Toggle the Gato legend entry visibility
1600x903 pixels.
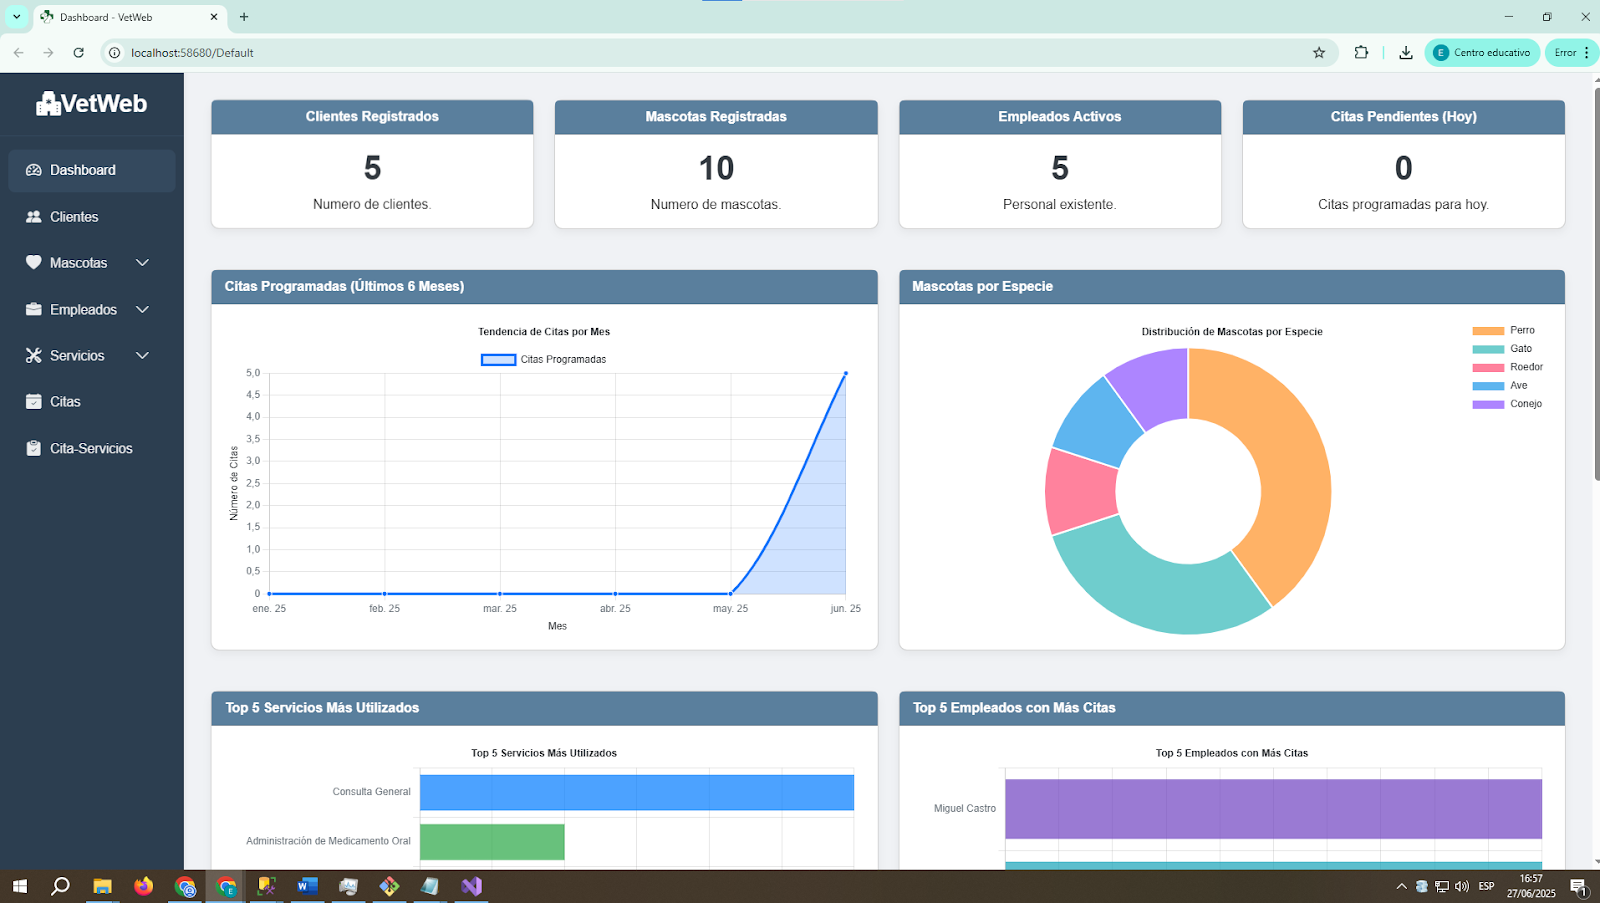(x=1502, y=349)
